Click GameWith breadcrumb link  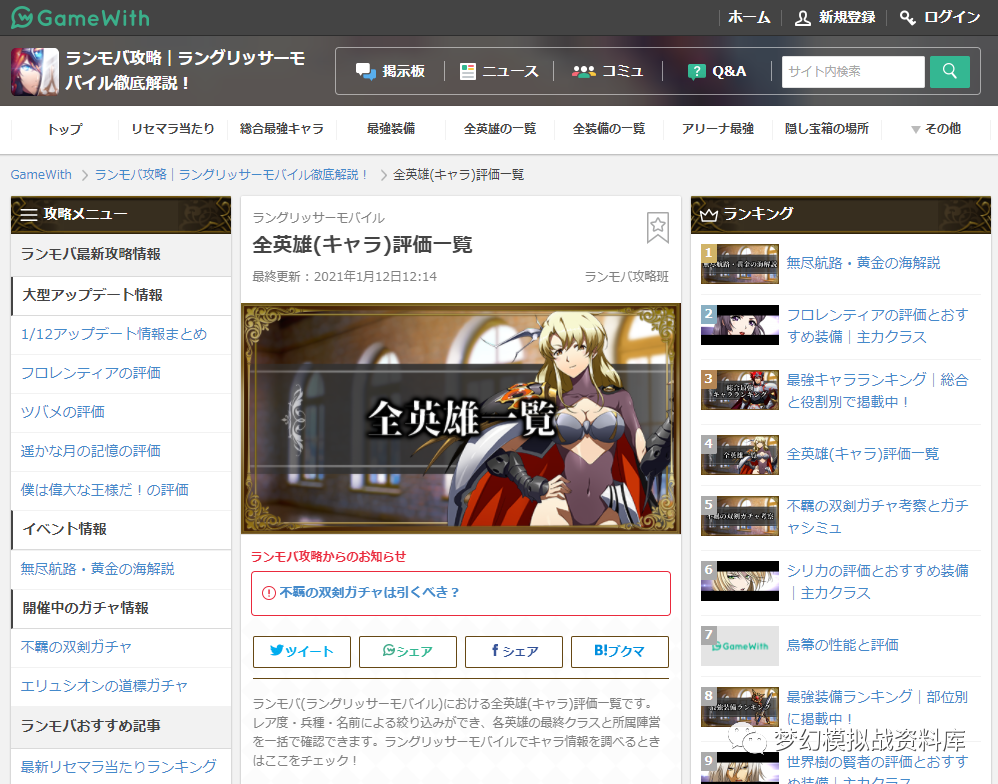[41, 174]
